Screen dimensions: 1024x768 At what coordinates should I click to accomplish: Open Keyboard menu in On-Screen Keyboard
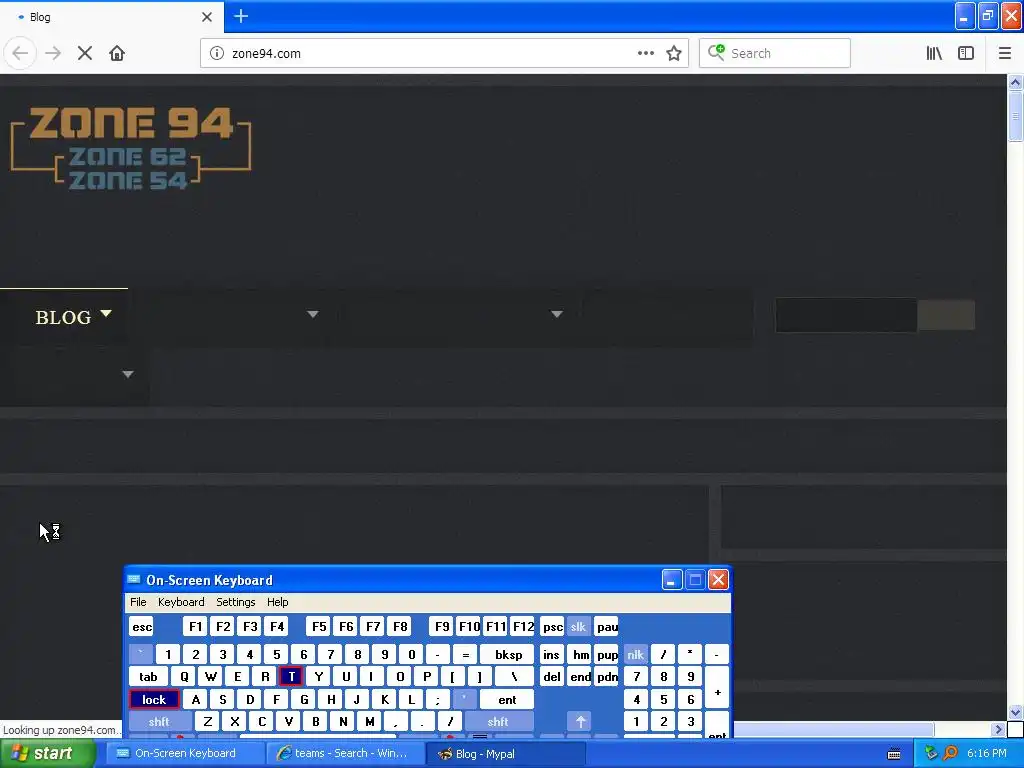pyautogui.click(x=181, y=602)
